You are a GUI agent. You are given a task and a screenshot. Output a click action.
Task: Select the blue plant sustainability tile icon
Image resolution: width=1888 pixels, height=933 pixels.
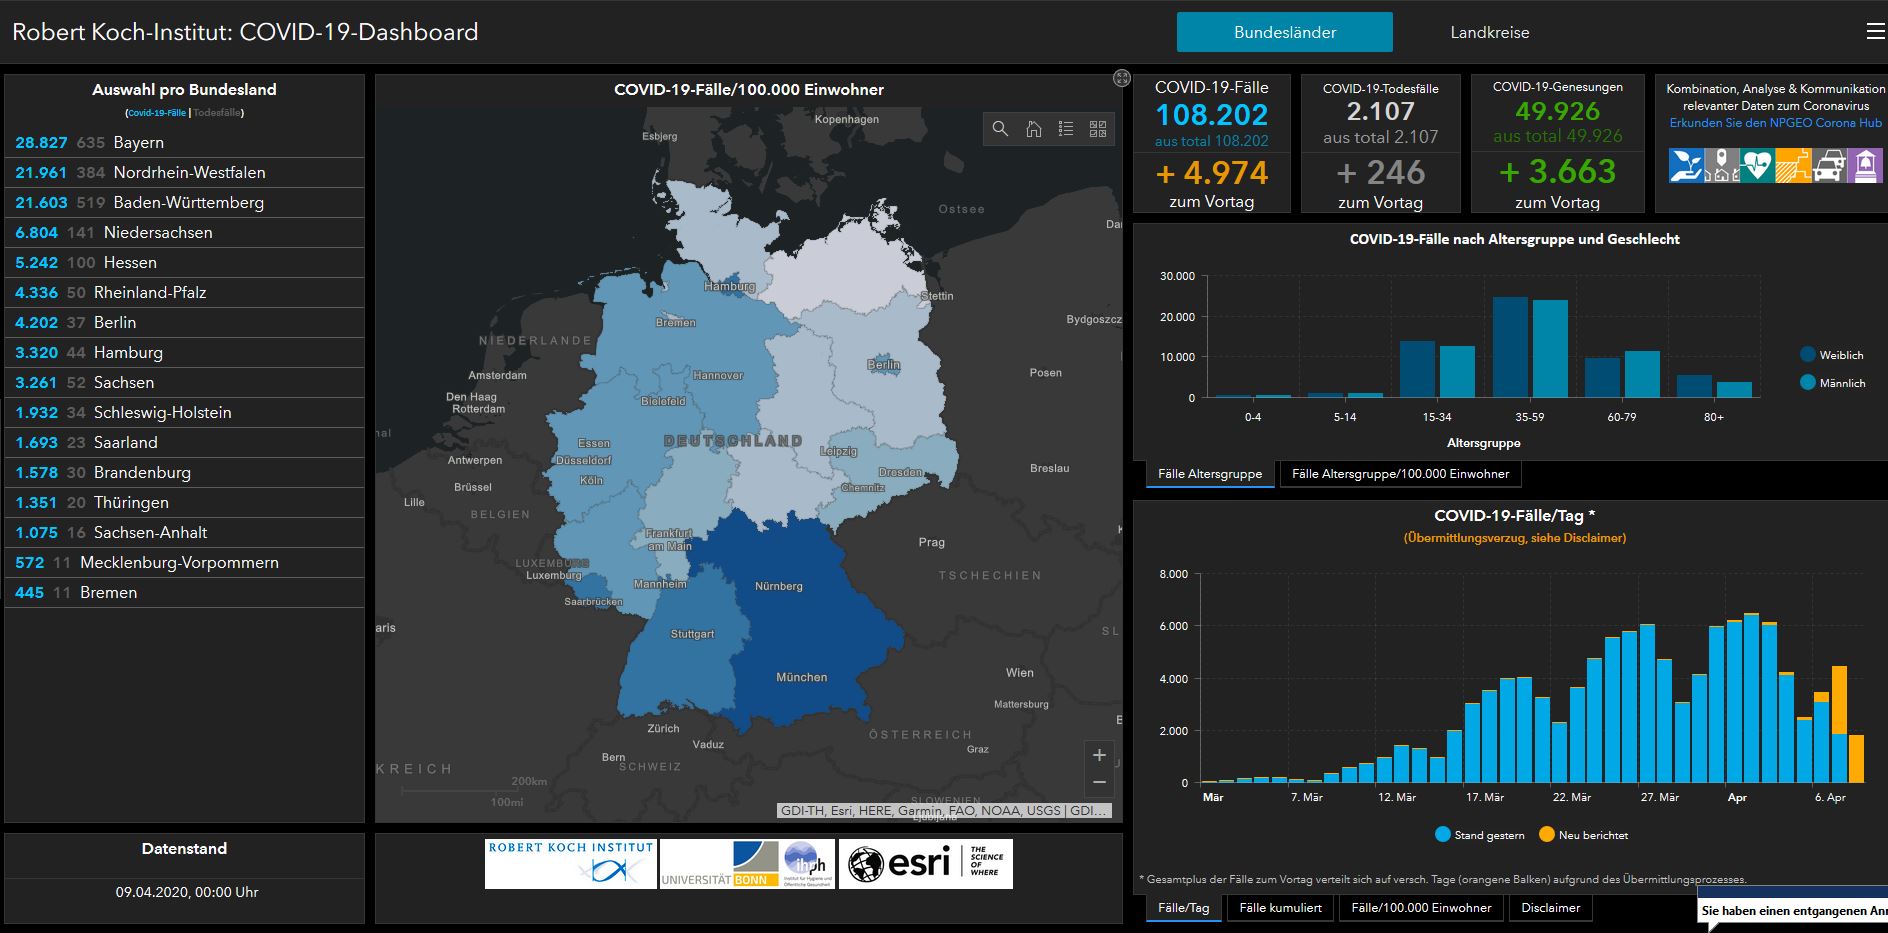pos(1687,166)
